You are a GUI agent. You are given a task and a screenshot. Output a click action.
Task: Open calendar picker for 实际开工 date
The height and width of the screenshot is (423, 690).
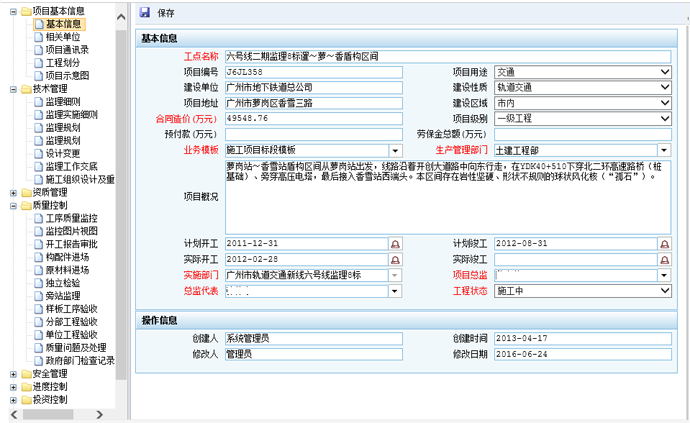pyautogui.click(x=395, y=259)
